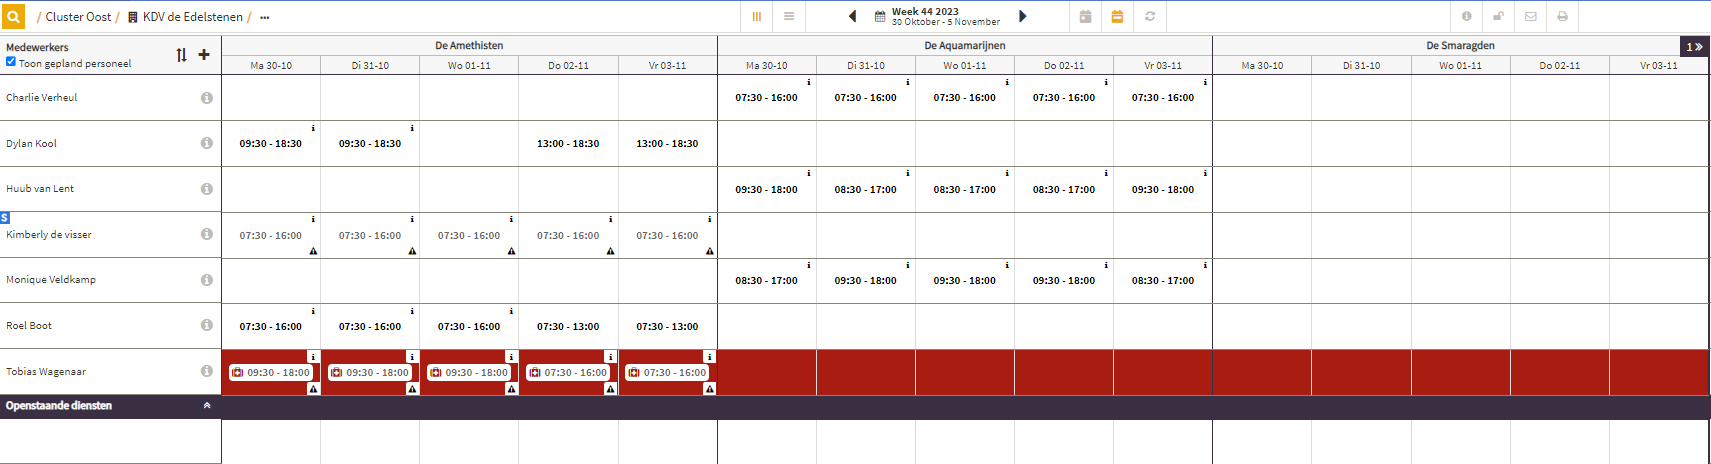The image size is (1711, 464).
Task: Select employee Tobias Wagenaar
Action: pyautogui.click(x=46, y=372)
